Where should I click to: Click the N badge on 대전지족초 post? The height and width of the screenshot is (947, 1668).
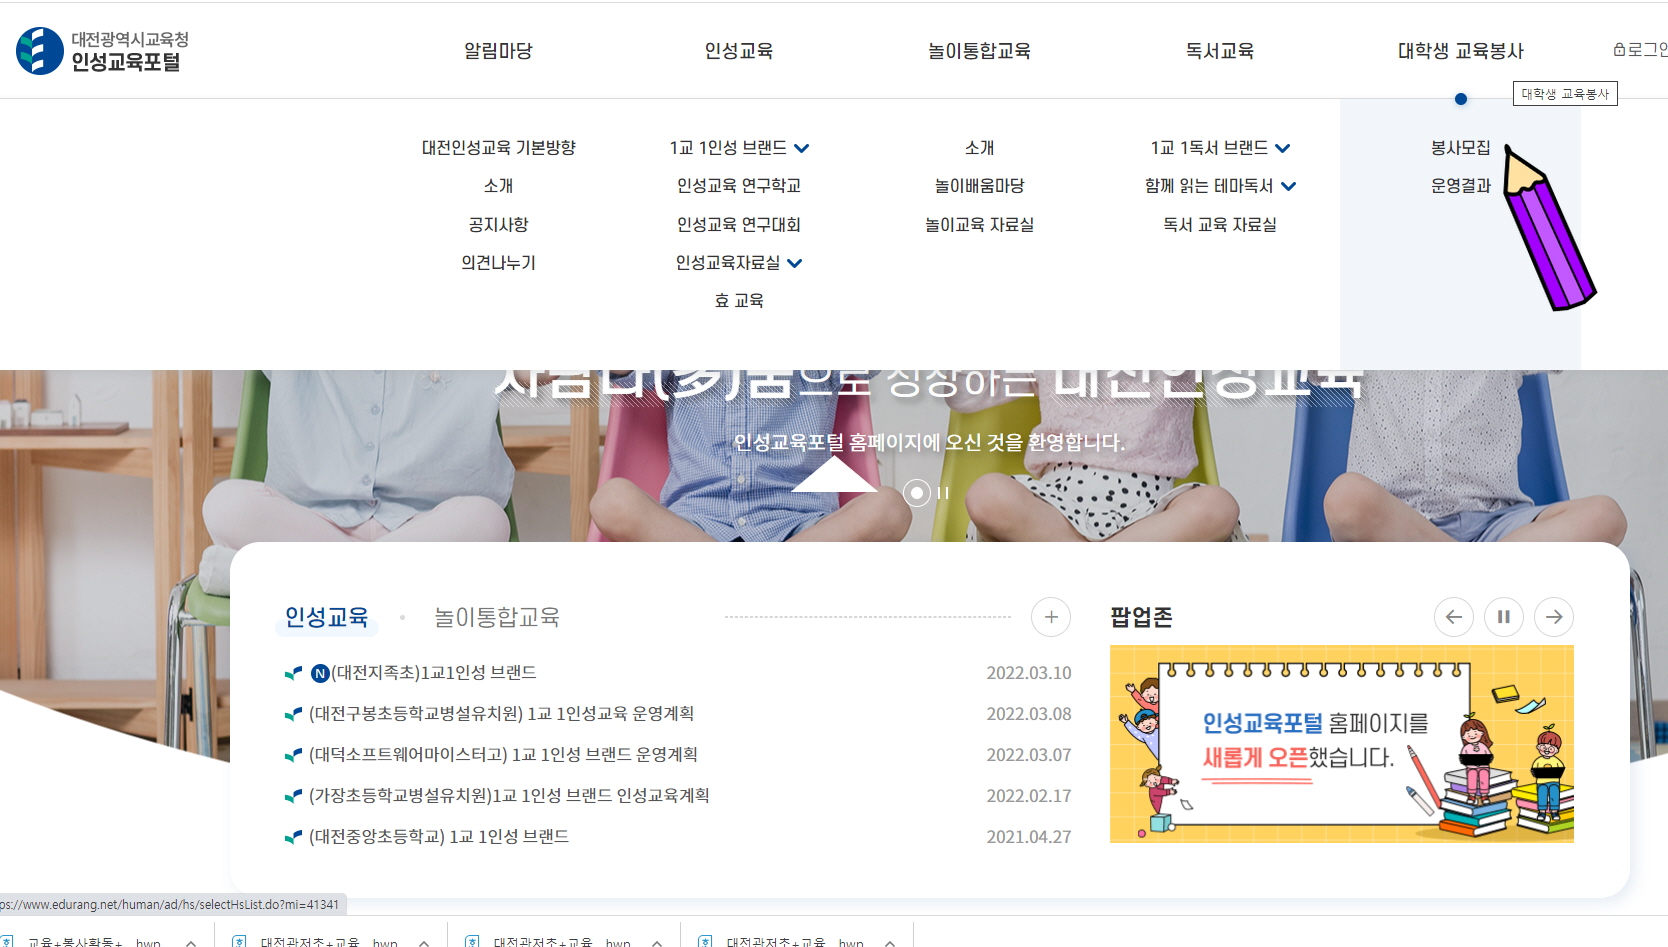pyautogui.click(x=320, y=673)
